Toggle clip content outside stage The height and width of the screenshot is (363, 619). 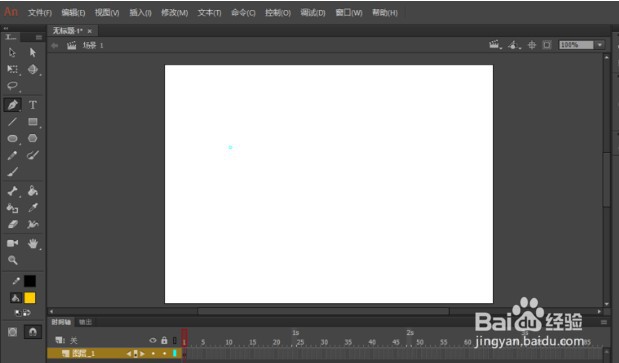[x=547, y=45]
